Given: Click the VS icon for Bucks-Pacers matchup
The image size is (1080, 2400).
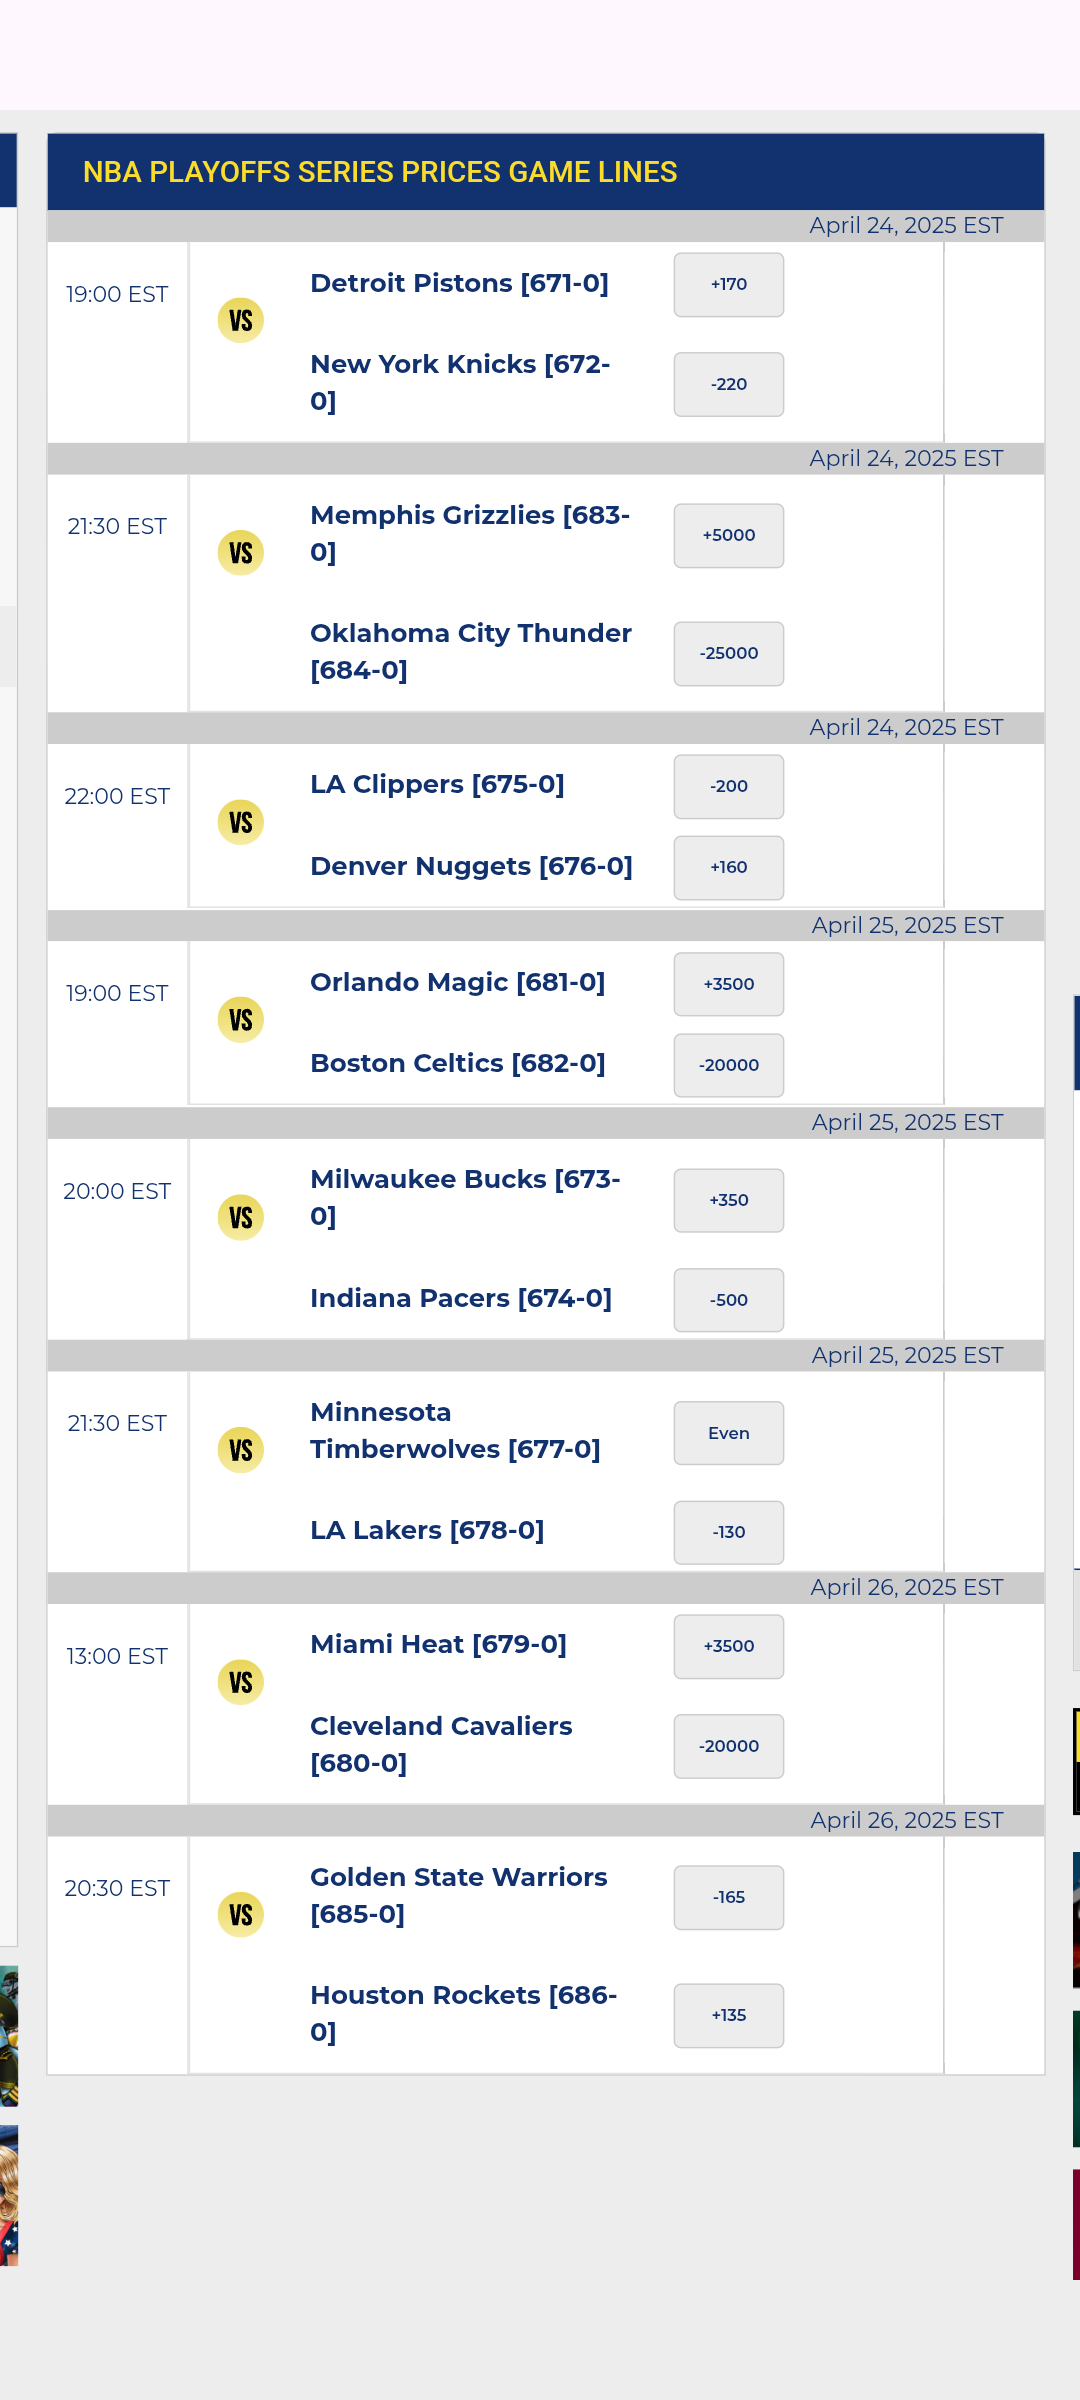Looking at the screenshot, I should (x=241, y=1218).
